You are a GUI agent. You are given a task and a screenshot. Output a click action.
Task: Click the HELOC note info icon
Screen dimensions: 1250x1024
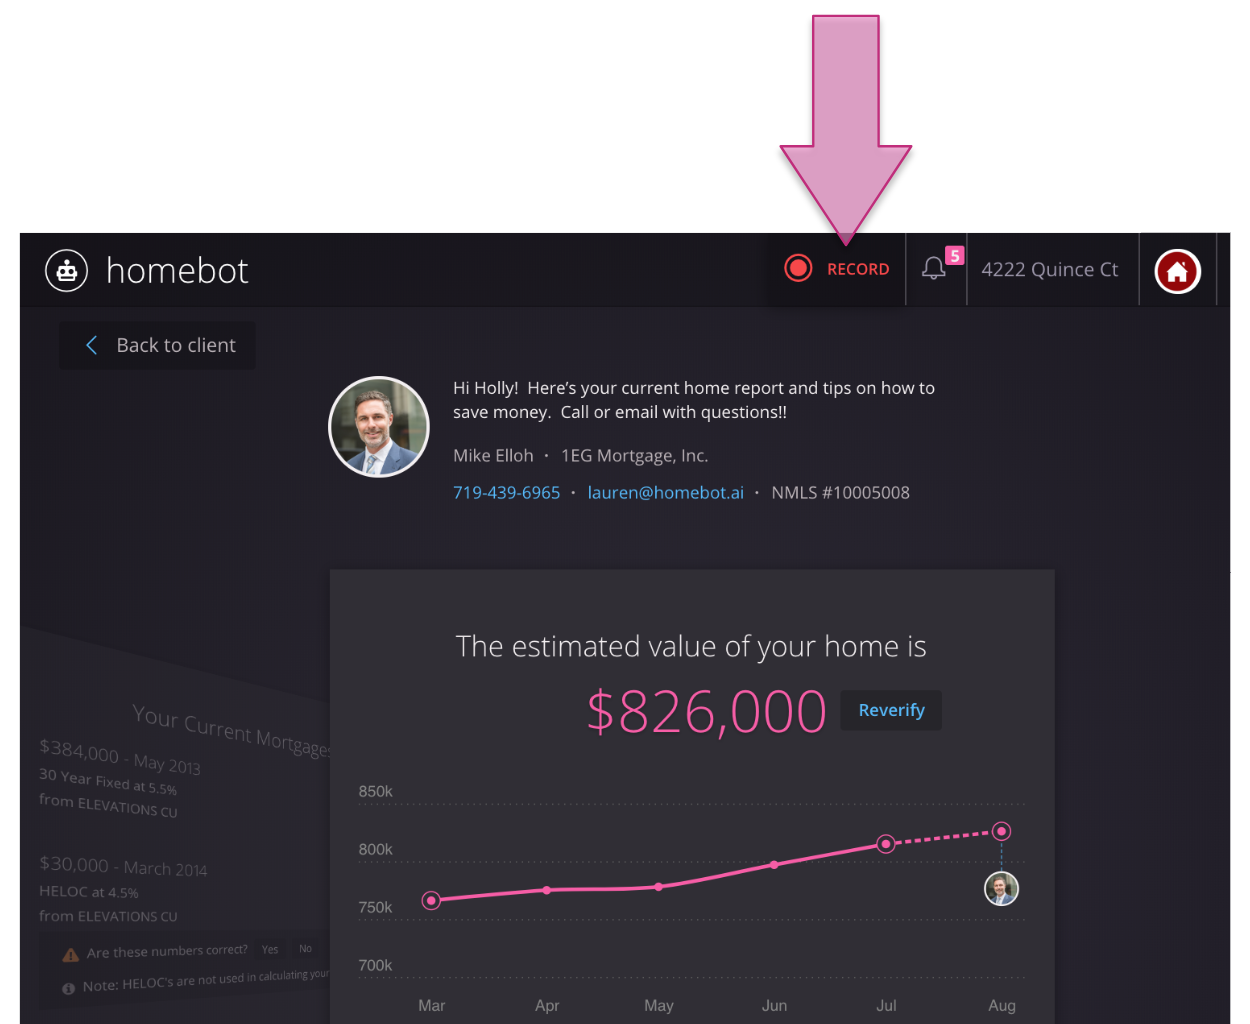tap(68, 989)
